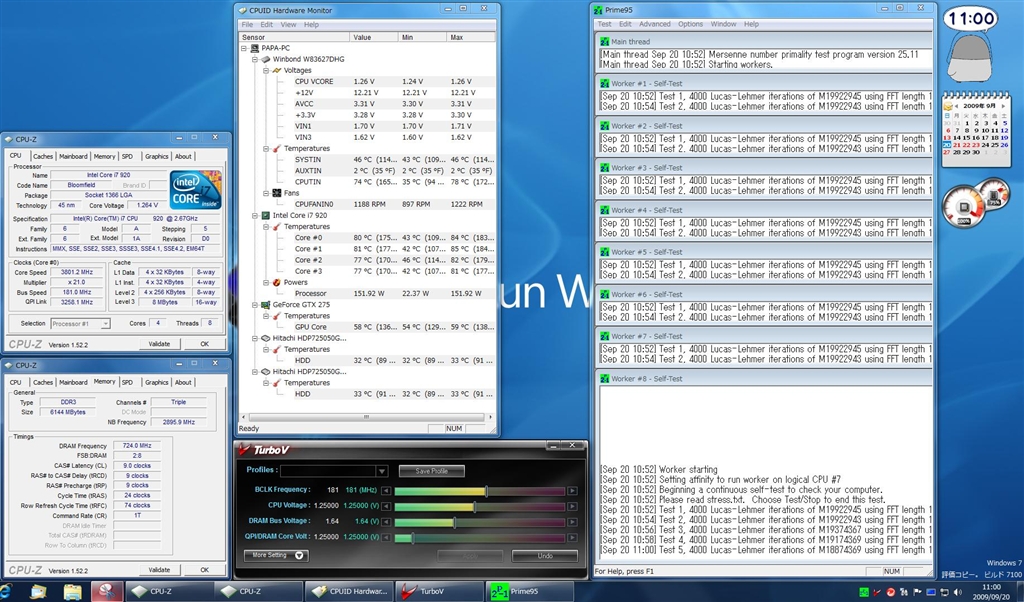Collapse the Fans node in HWMonitor
Screen dimensions: 1024x602
point(266,193)
